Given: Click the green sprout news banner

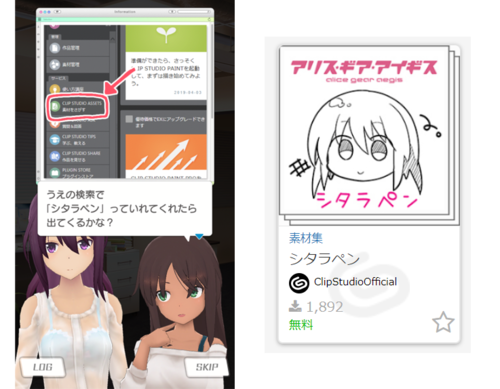Looking at the screenshot, I should 166,39.
